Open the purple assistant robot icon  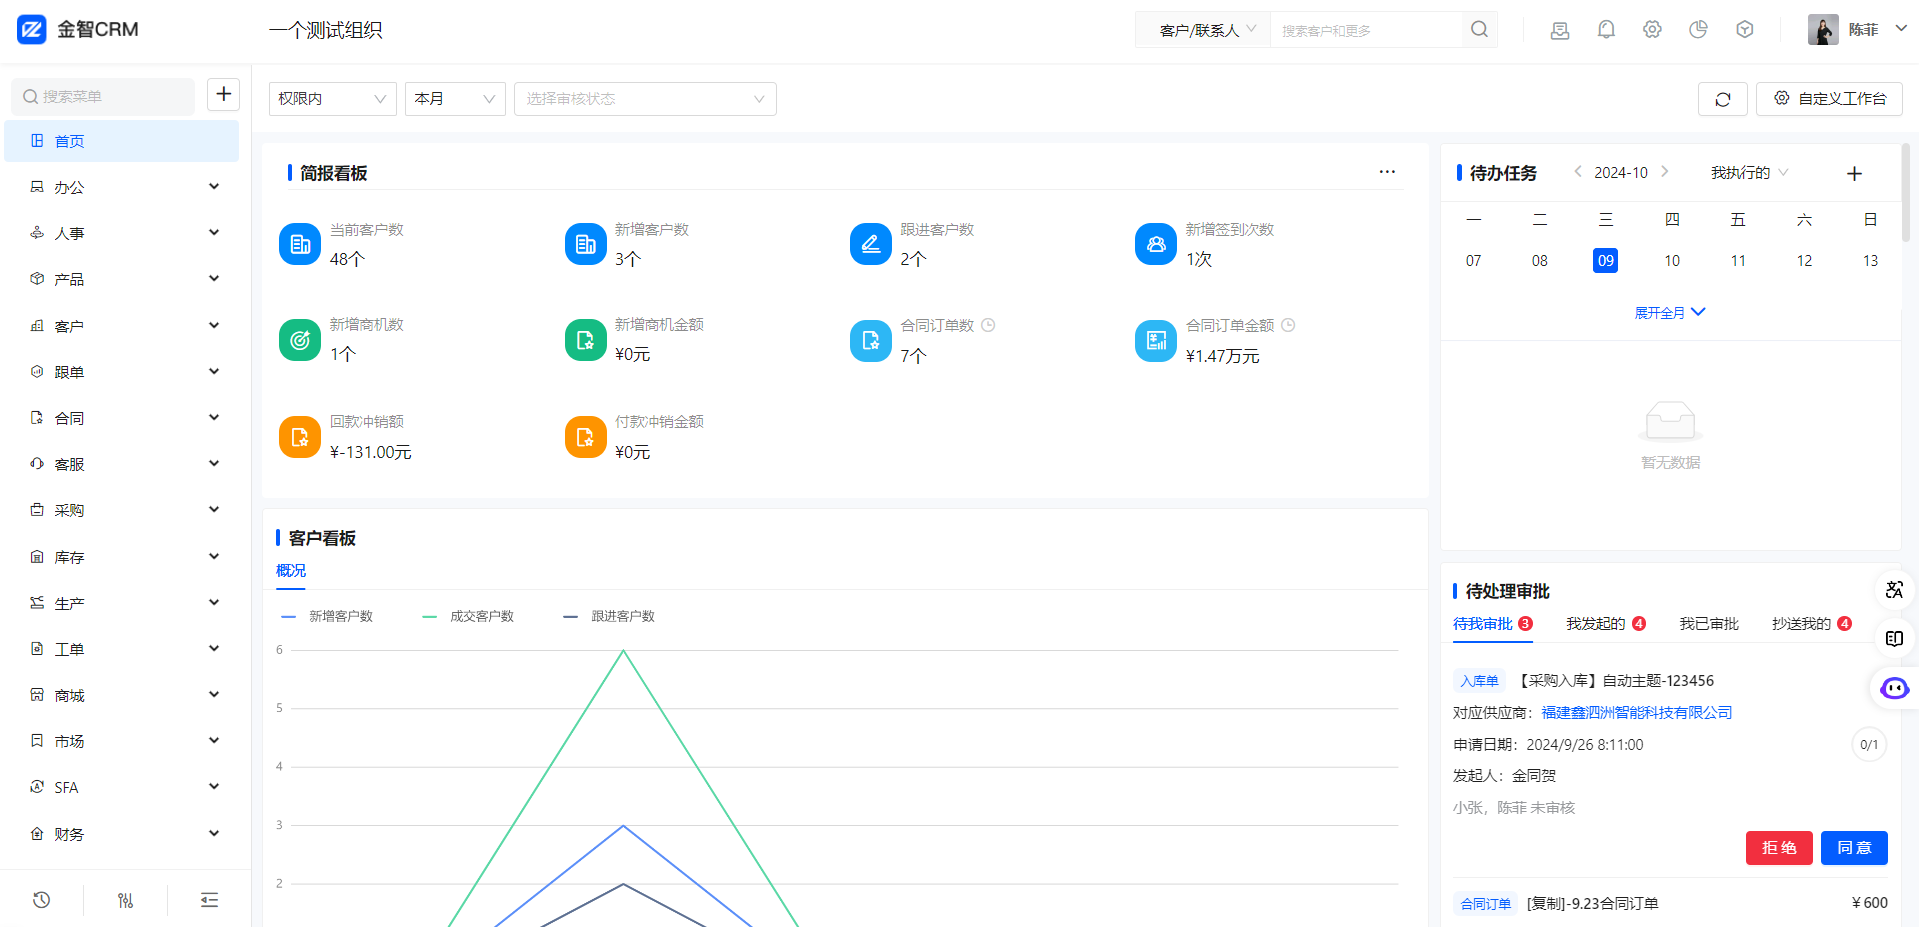(x=1894, y=688)
